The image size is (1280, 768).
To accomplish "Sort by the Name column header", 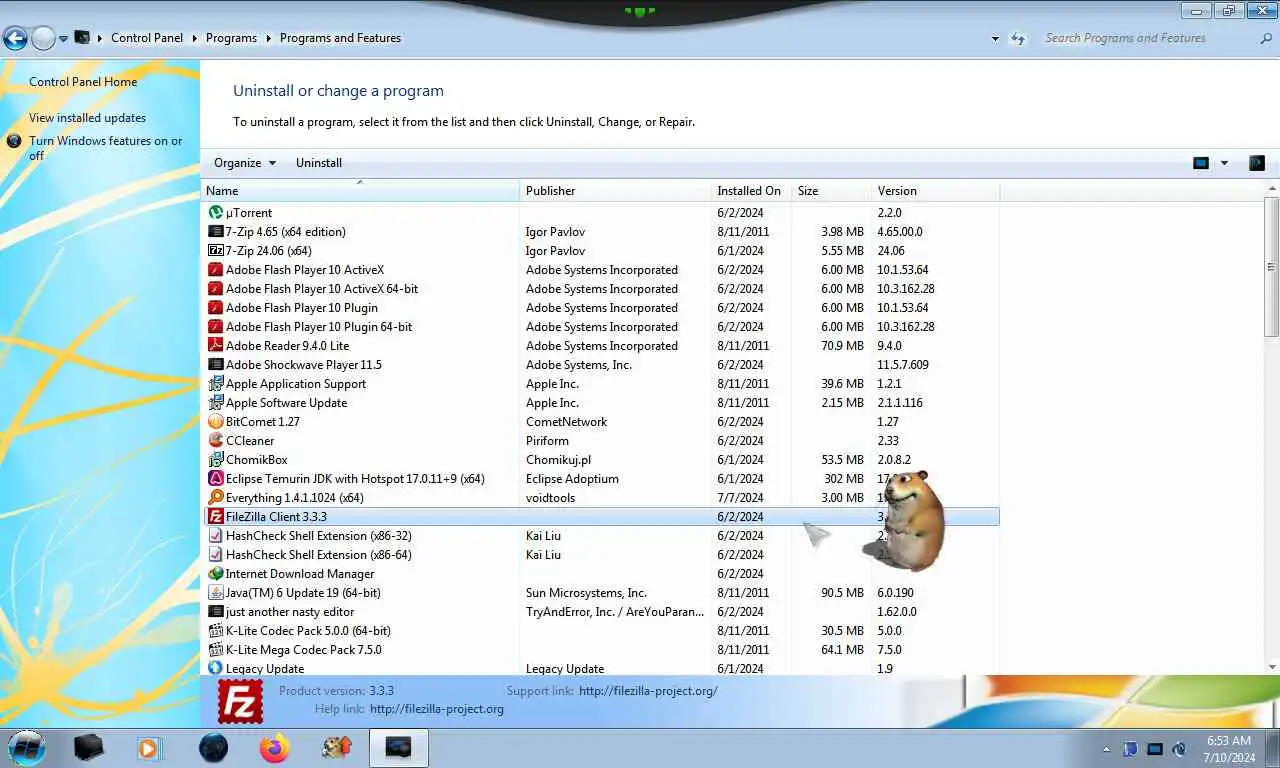I will [x=360, y=190].
